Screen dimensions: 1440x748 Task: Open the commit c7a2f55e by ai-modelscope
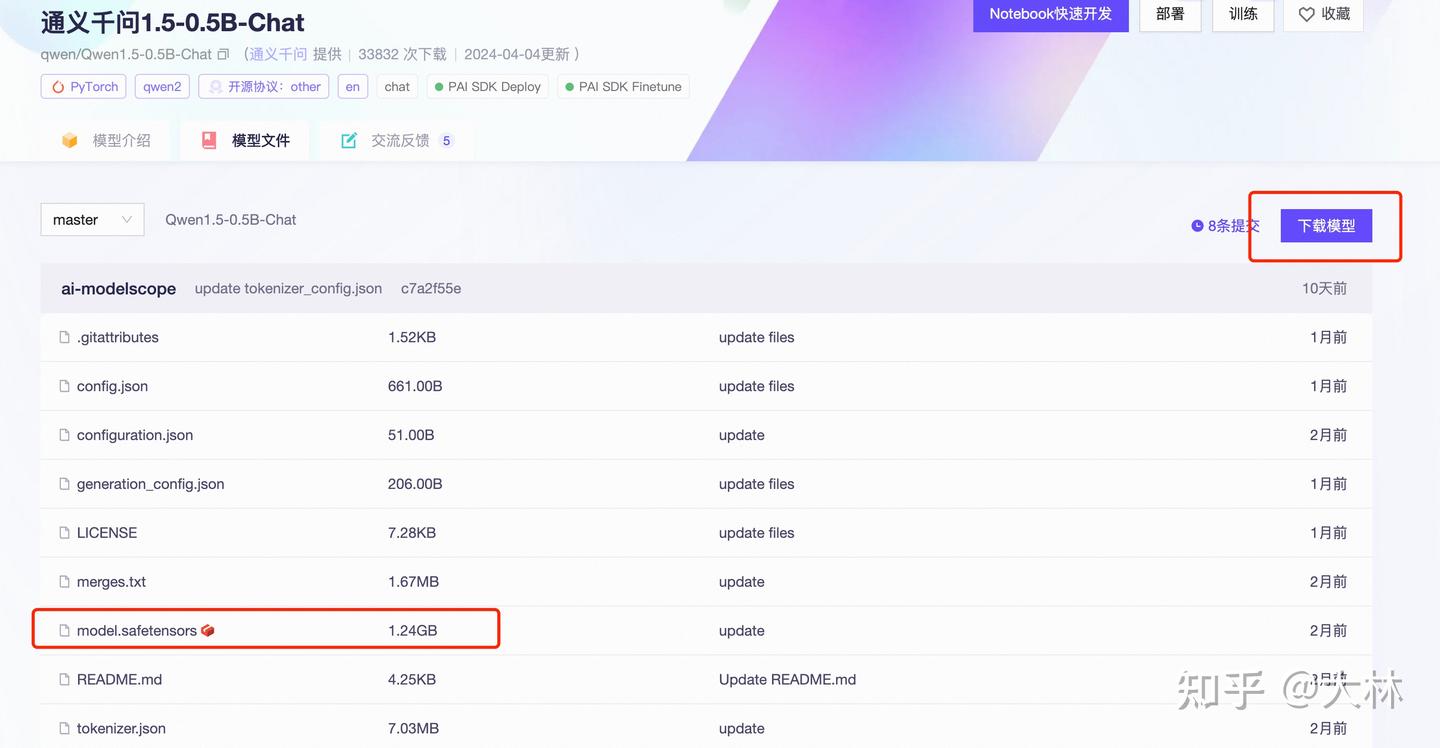[x=430, y=288]
